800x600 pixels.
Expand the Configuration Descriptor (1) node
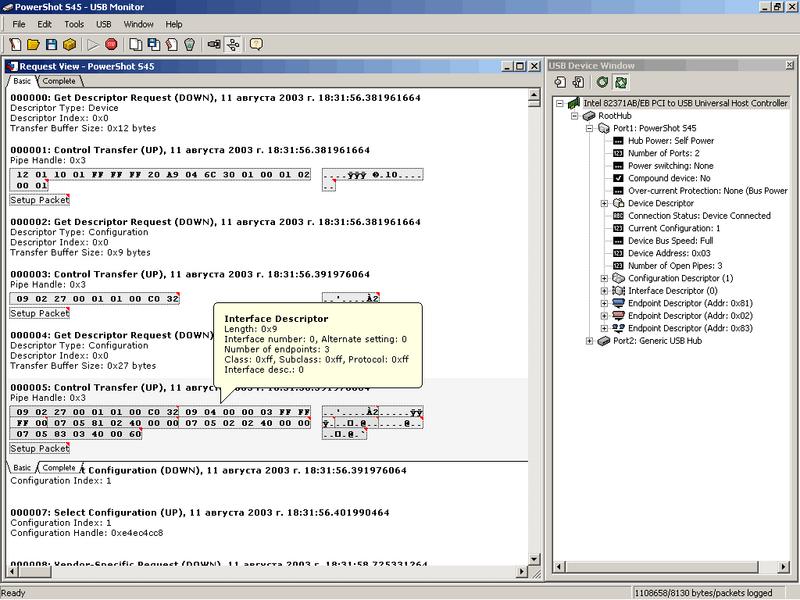pyautogui.click(x=604, y=278)
